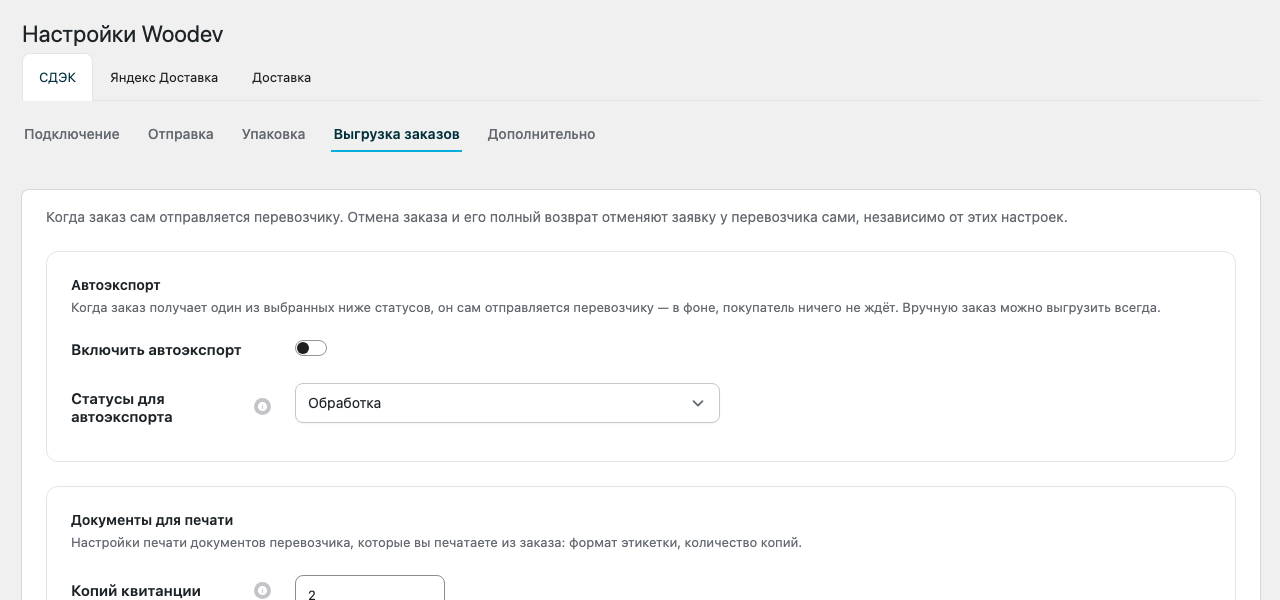Select the Выгрузка заказов section
Viewport: 1280px width, 600px height.
pyautogui.click(x=397, y=134)
